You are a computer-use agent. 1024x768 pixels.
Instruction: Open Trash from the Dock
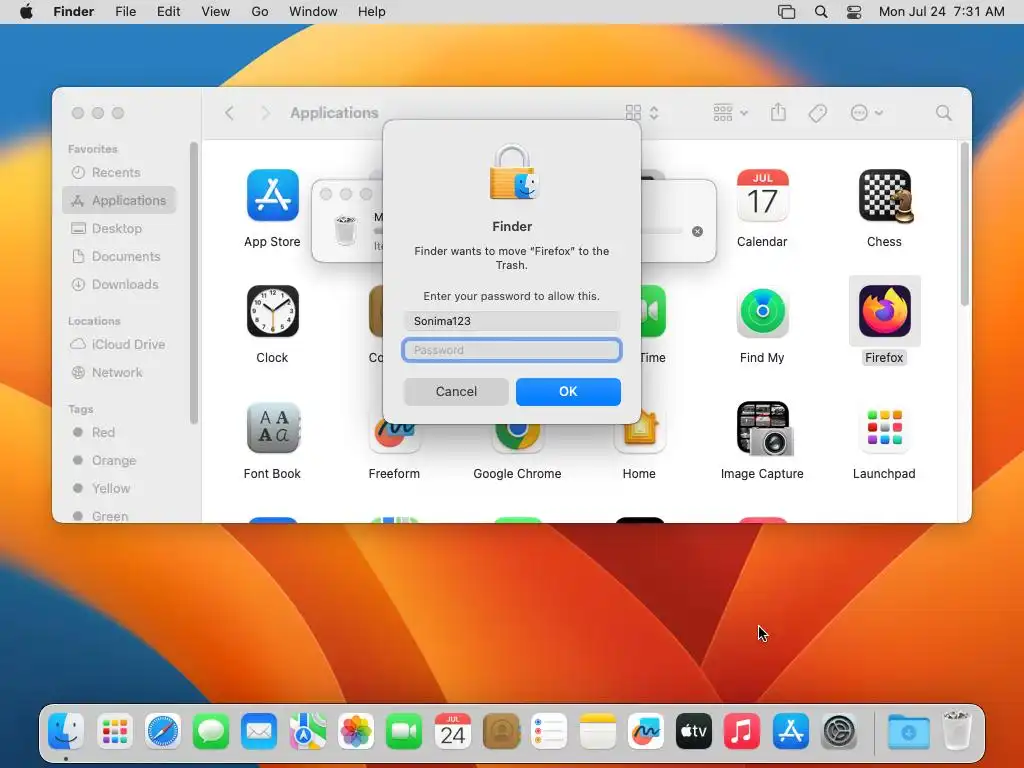(x=957, y=731)
